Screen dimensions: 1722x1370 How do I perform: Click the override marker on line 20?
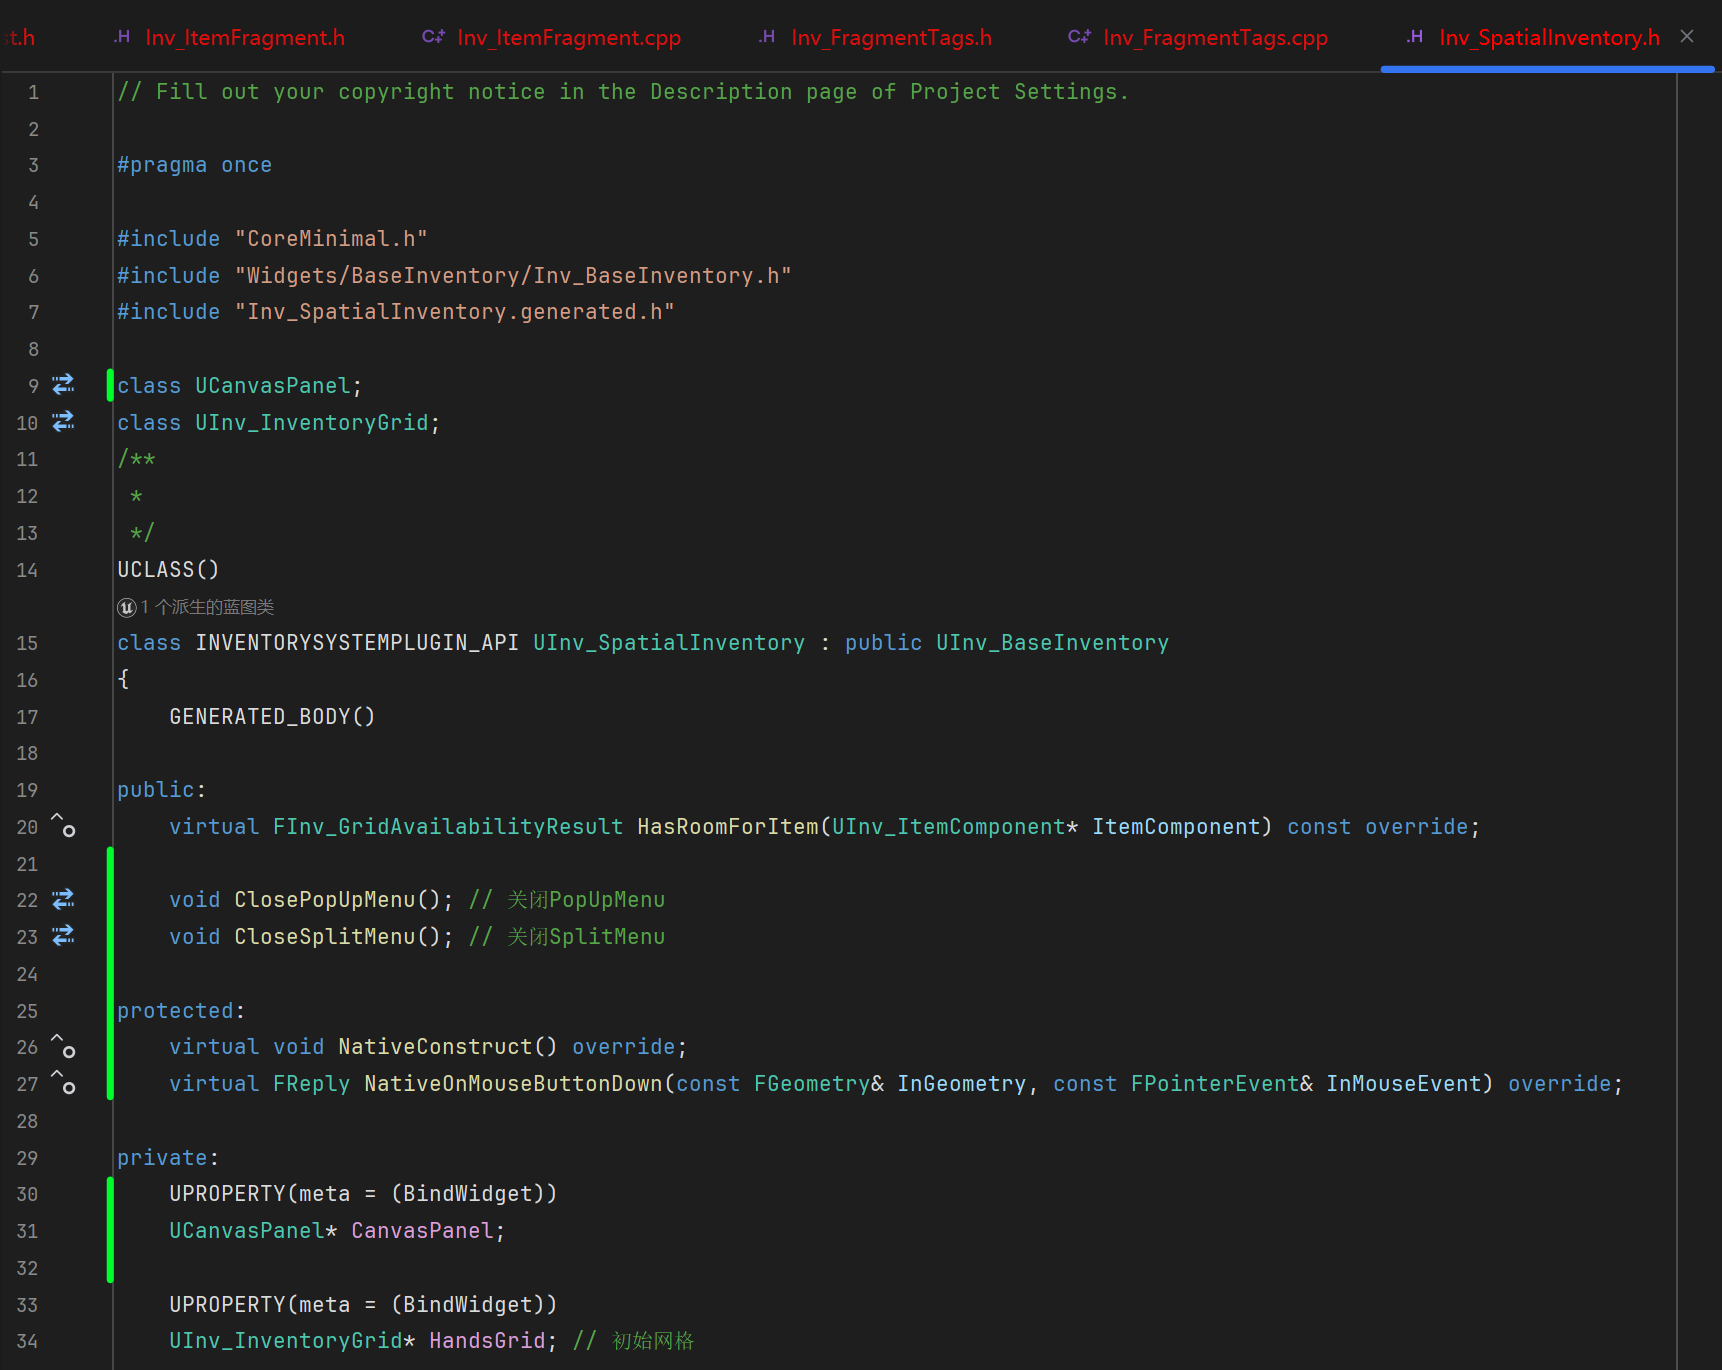coord(63,826)
